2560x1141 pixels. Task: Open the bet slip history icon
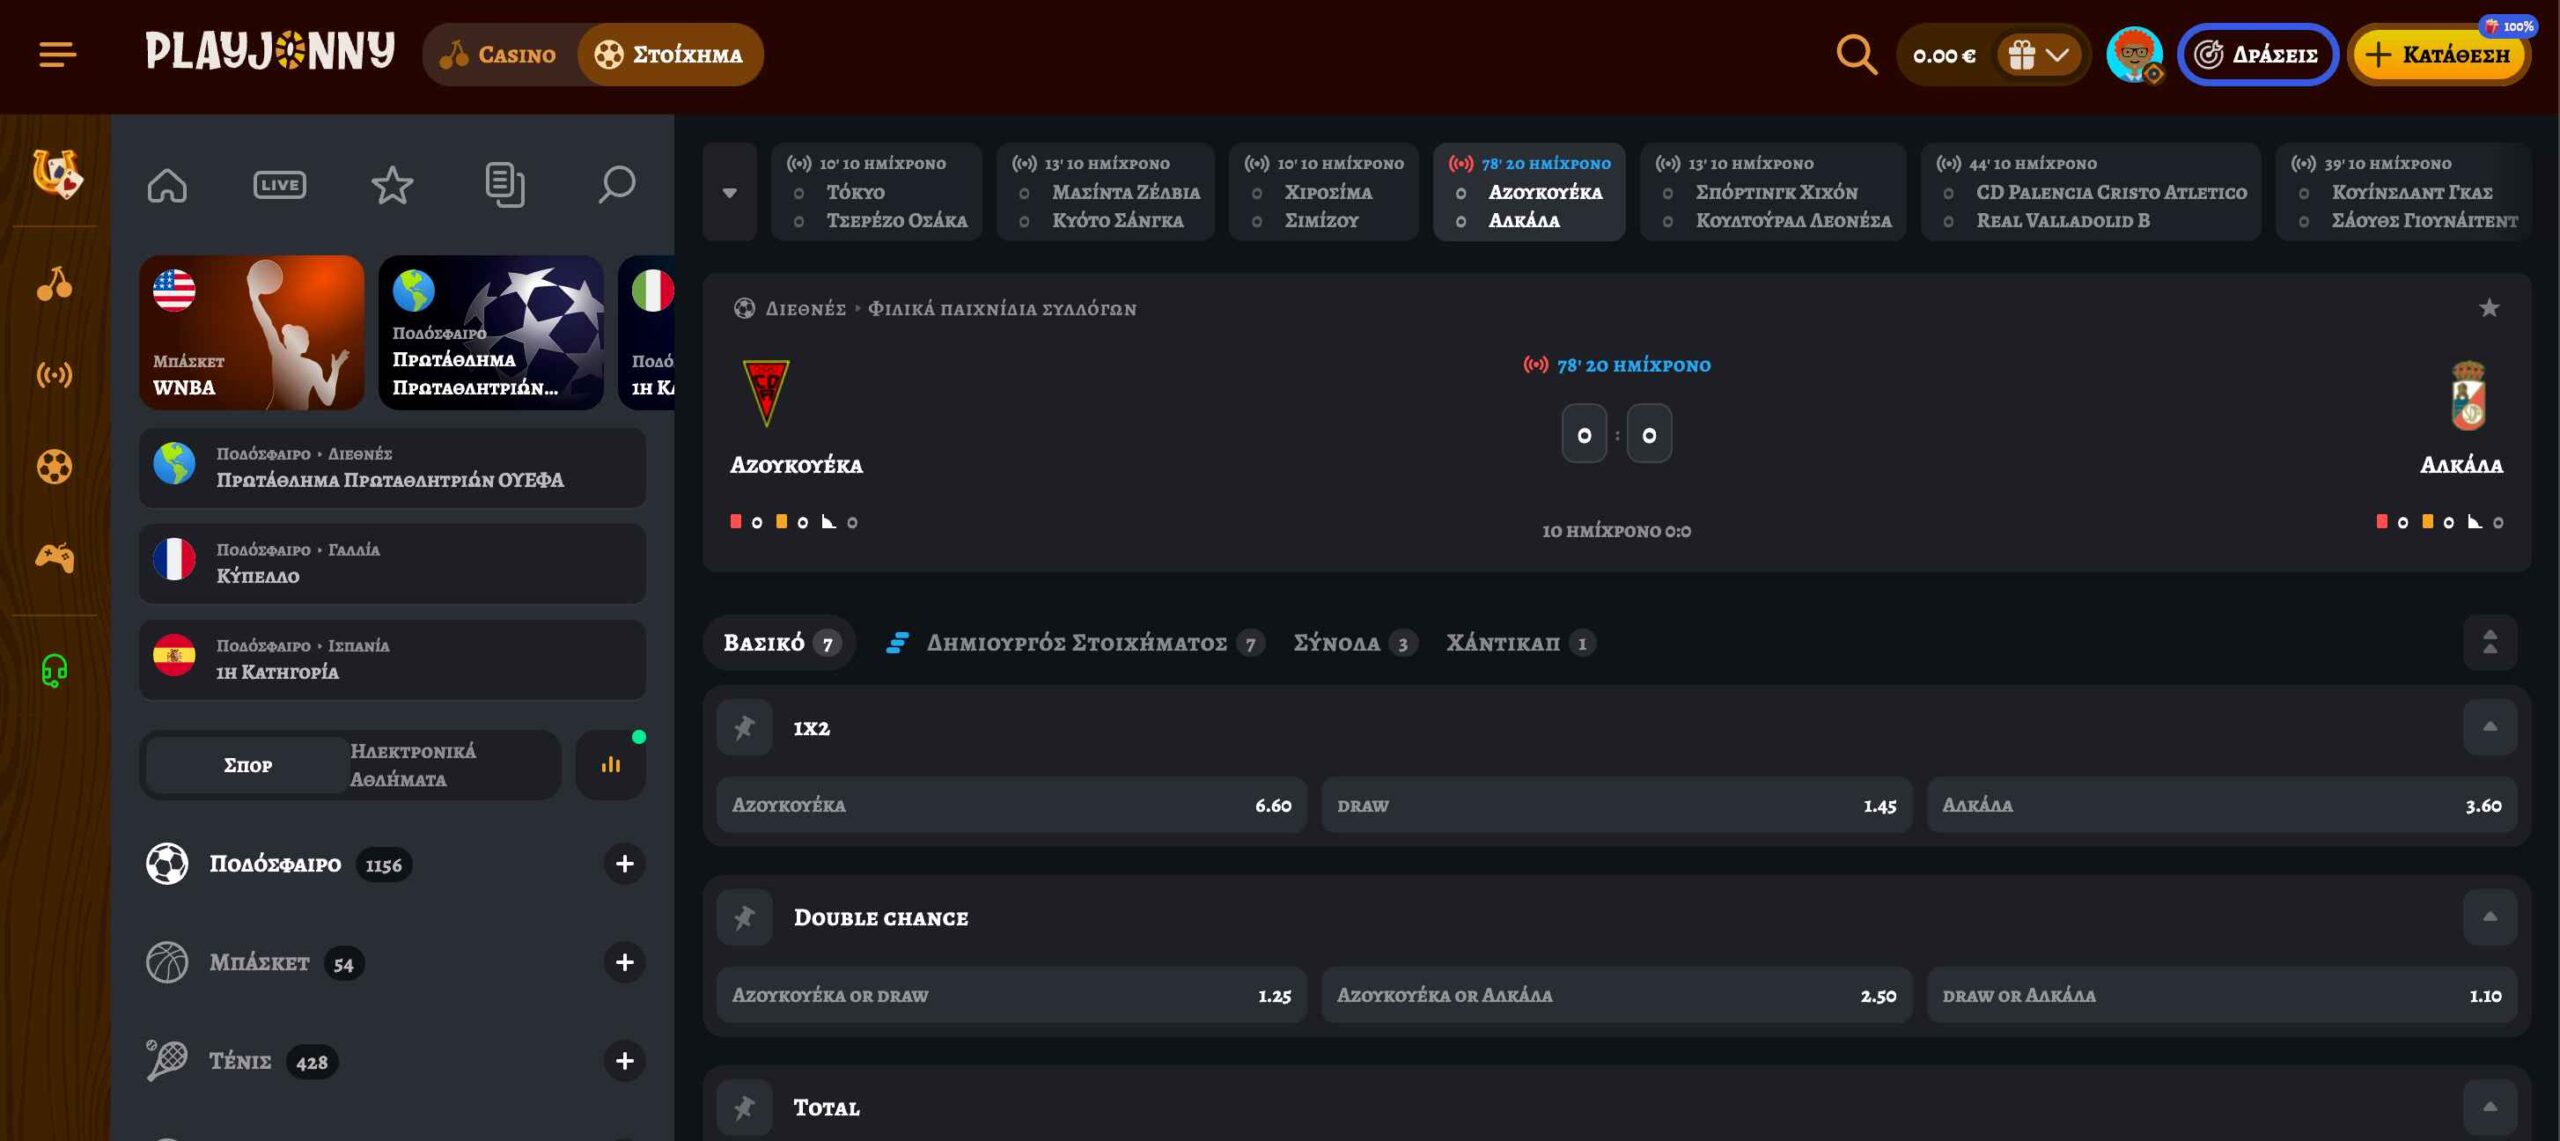(504, 185)
